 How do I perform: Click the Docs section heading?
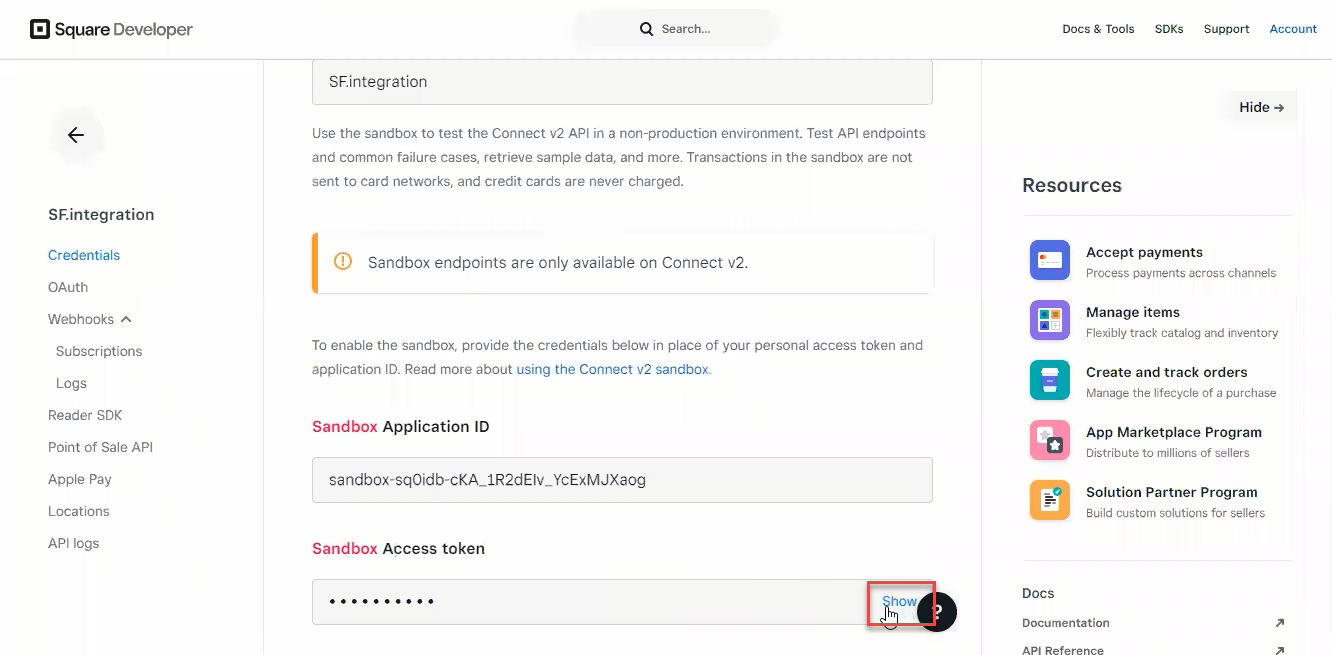[x=1038, y=593]
